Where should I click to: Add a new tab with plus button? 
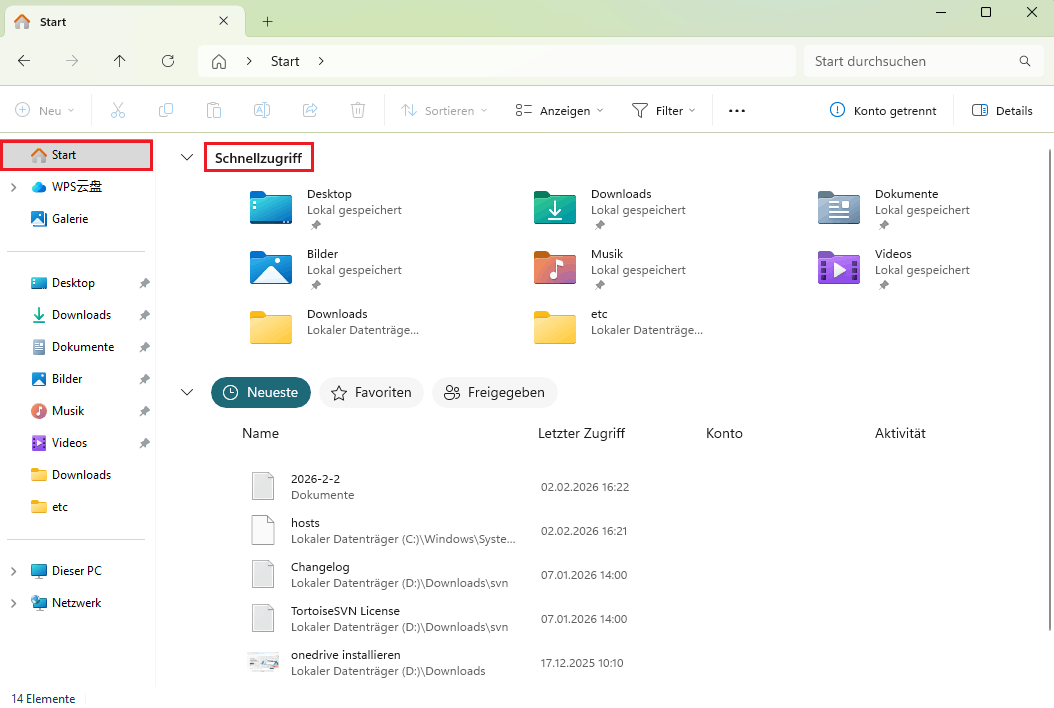point(267,21)
